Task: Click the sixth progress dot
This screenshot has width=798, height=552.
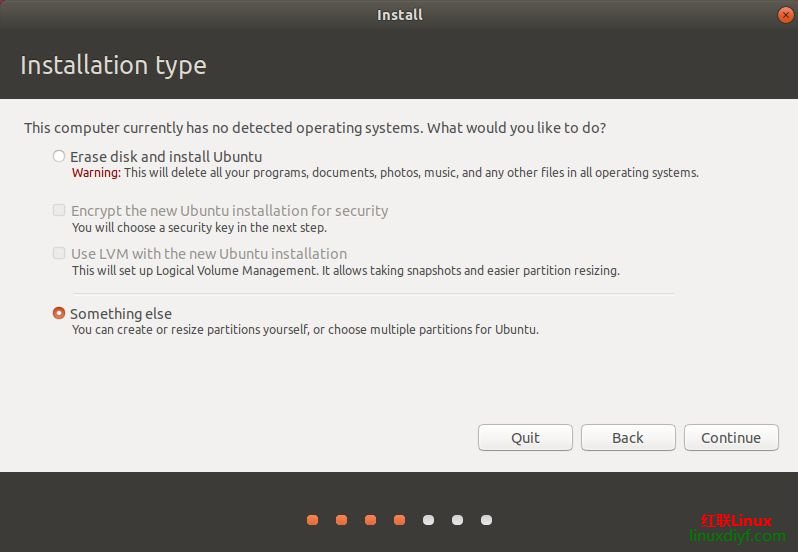Action: point(457,520)
